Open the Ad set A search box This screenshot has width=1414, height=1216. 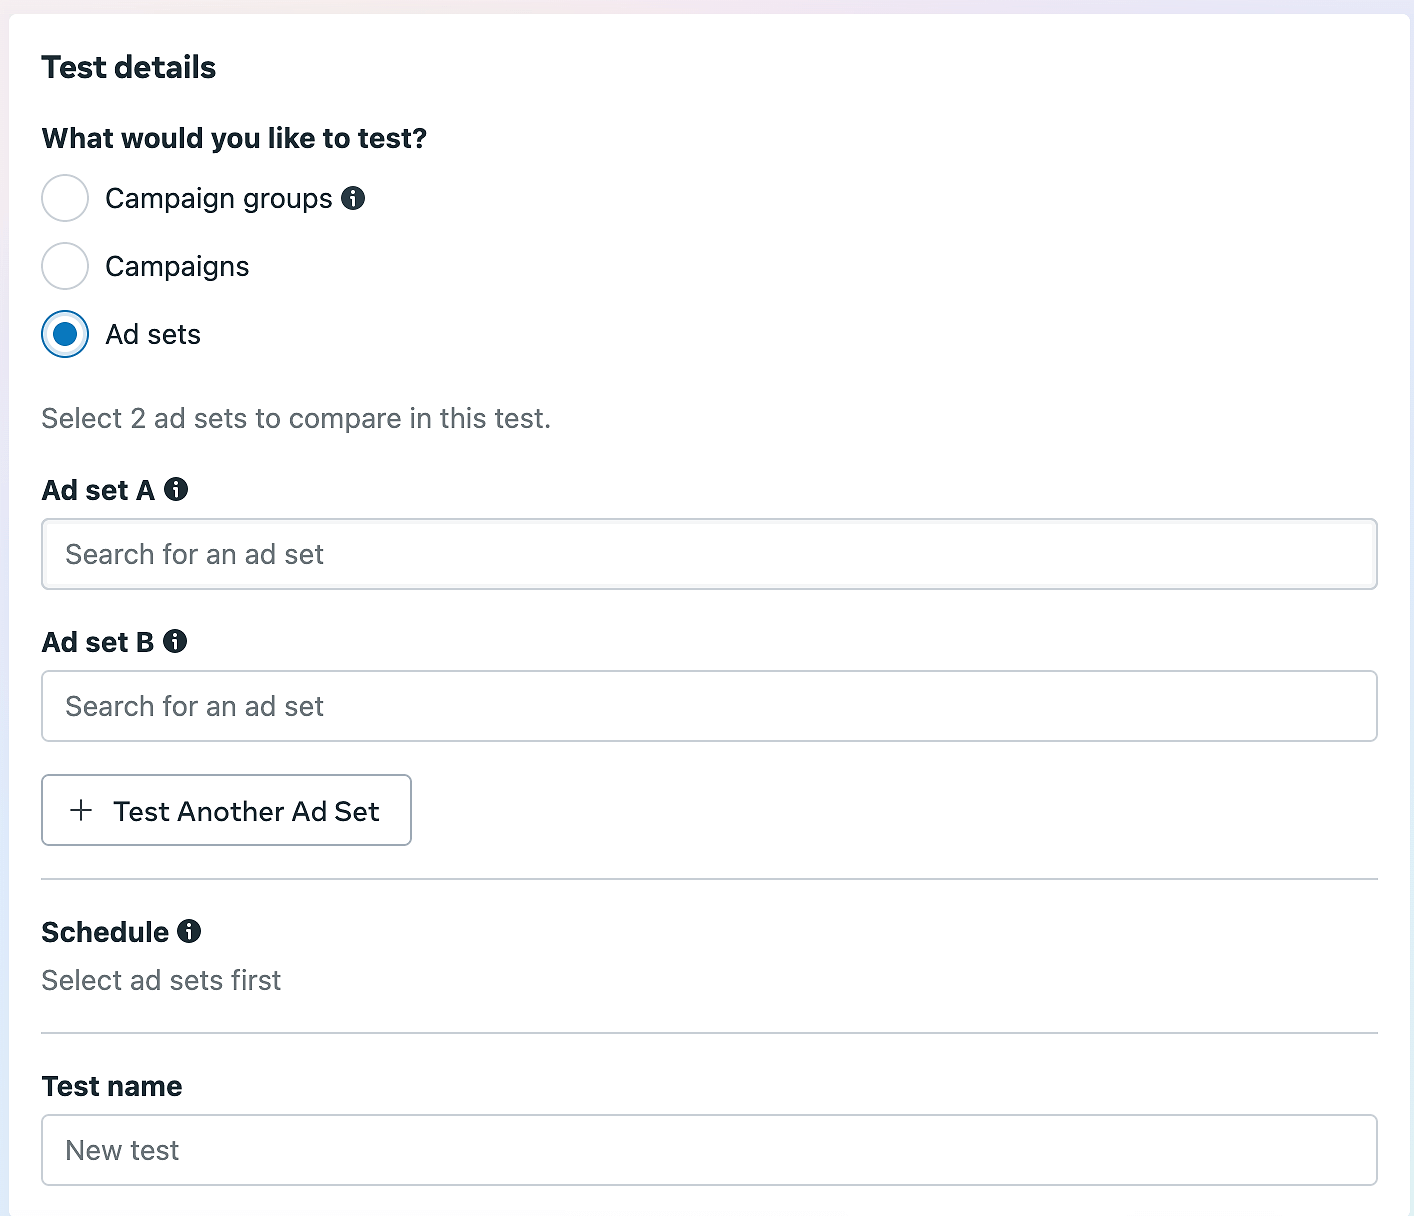(709, 554)
